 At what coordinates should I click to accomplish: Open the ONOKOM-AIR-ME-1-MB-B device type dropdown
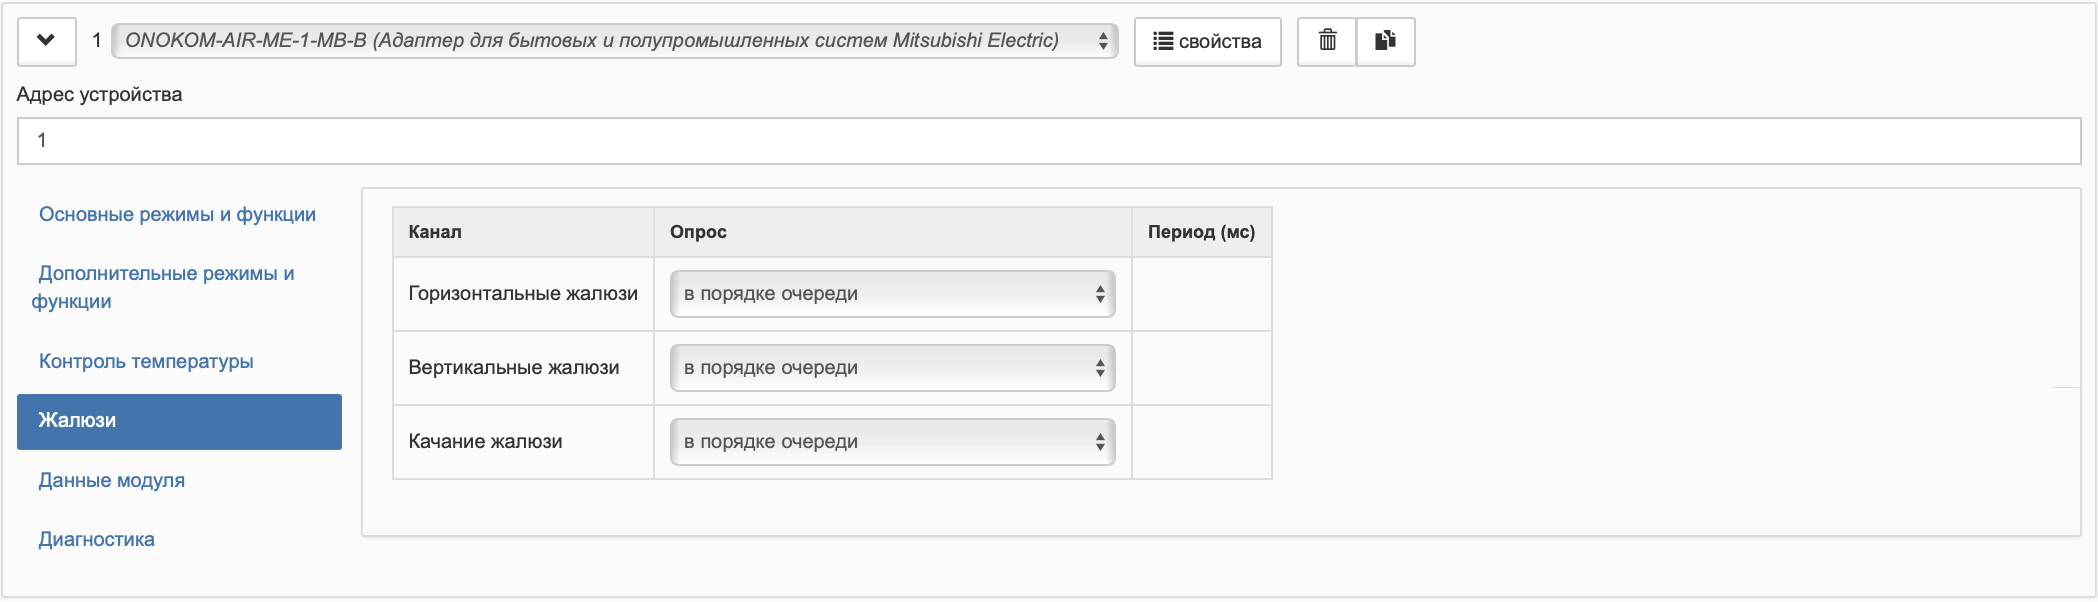coord(614,41)
